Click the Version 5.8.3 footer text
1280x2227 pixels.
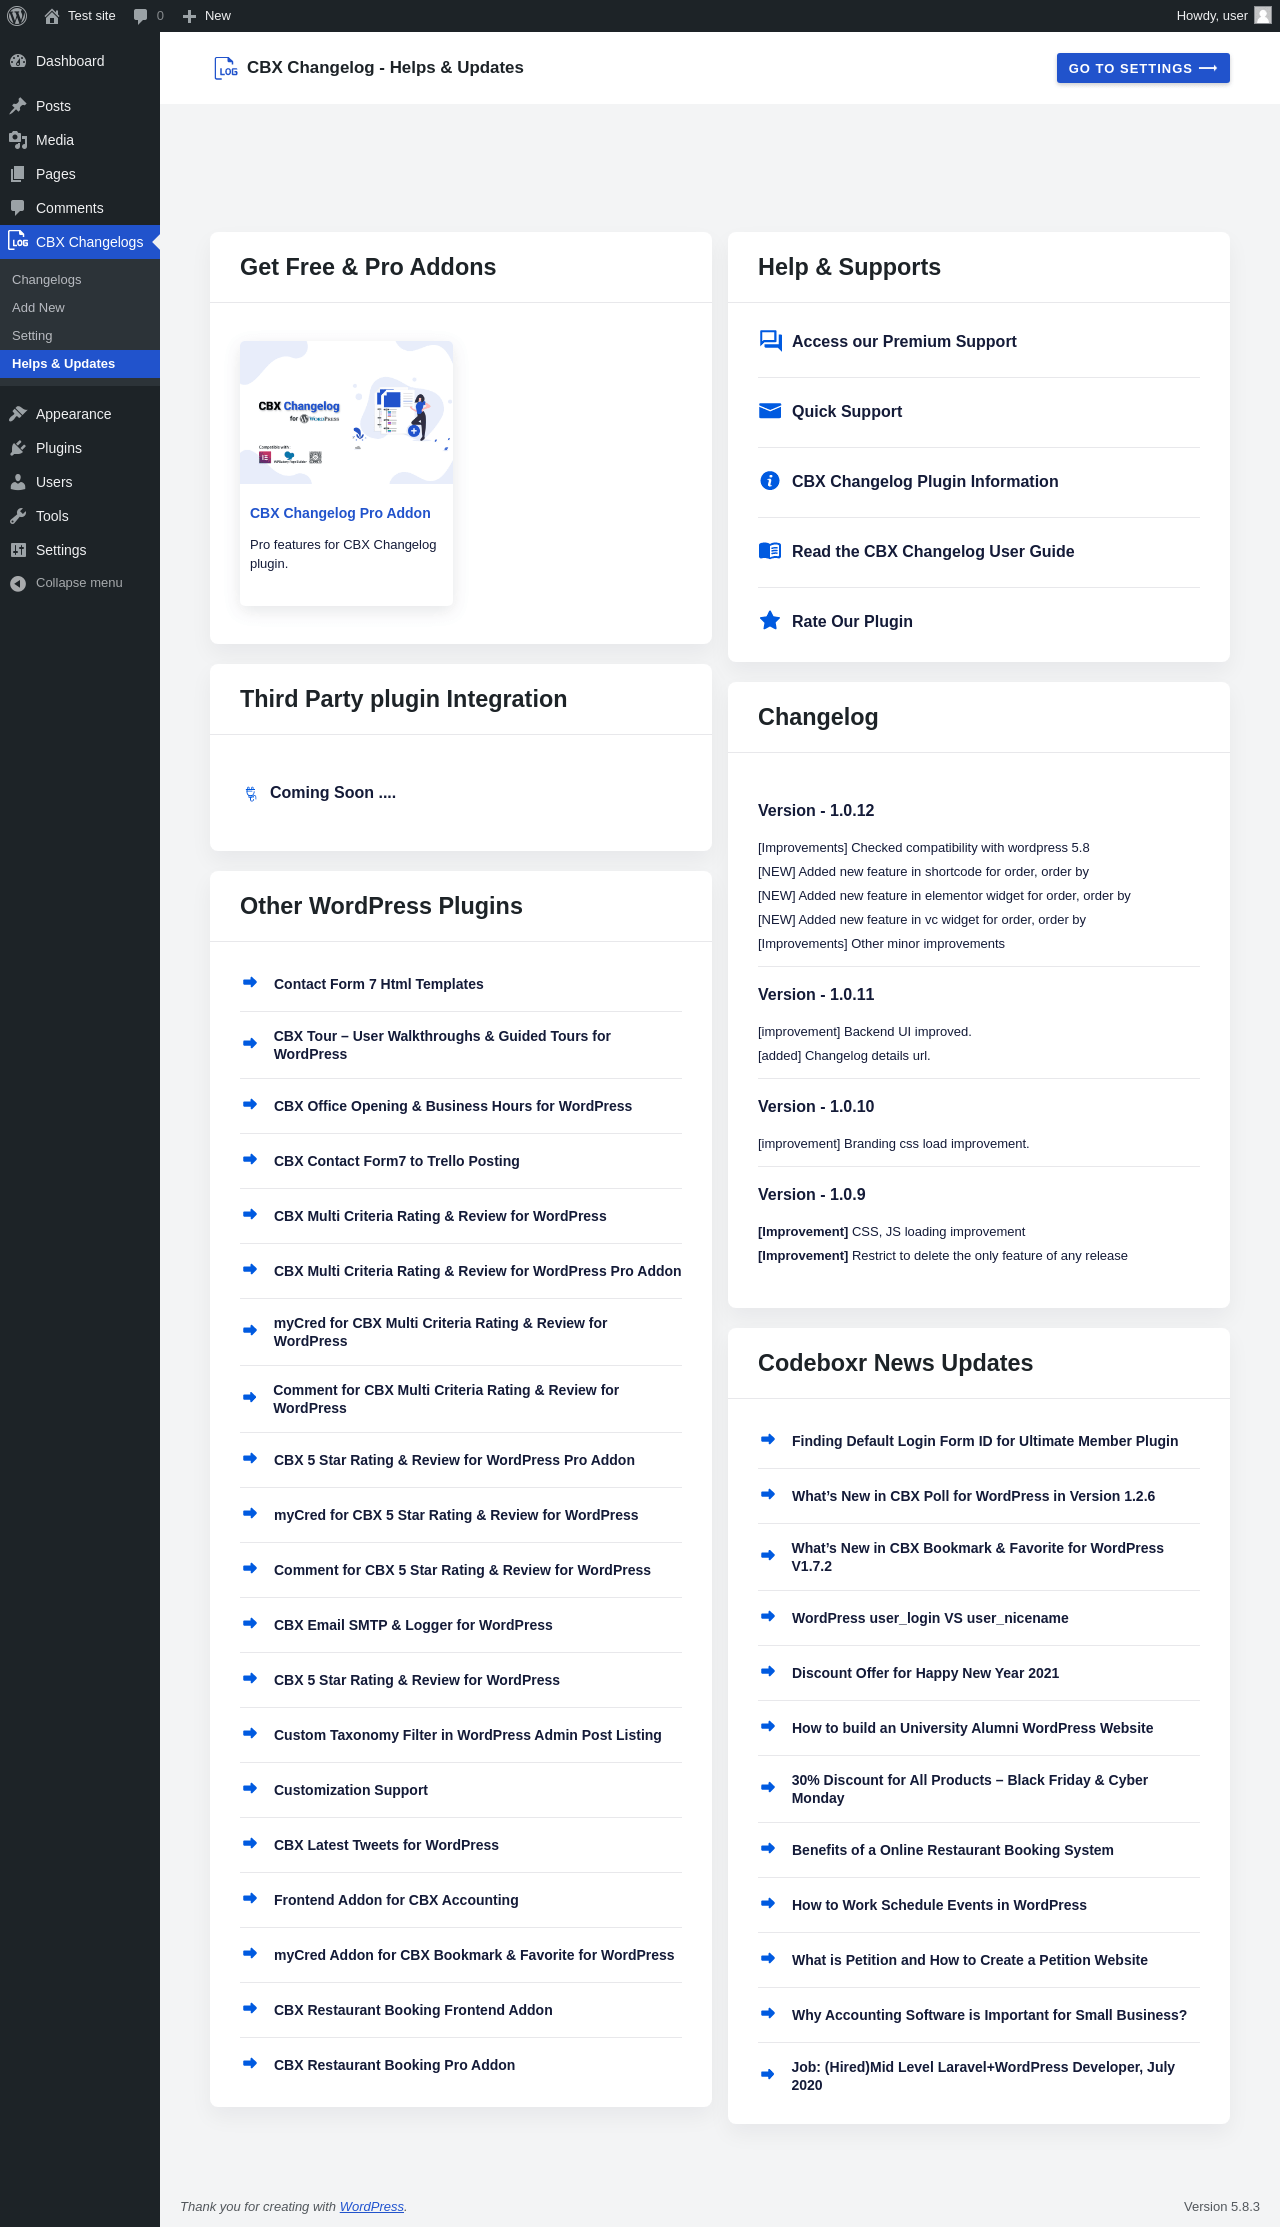click(x=1222, y=2206)
